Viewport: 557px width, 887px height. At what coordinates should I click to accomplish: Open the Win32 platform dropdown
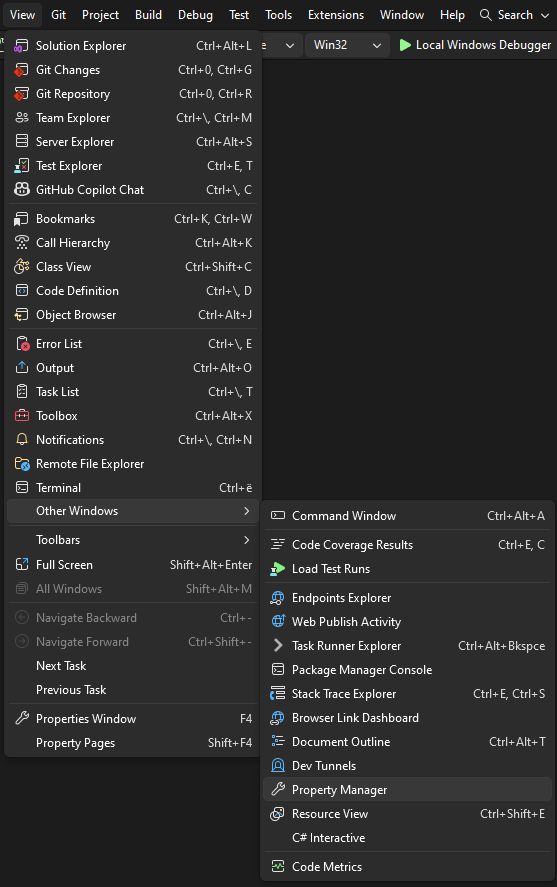coord(347,45)
